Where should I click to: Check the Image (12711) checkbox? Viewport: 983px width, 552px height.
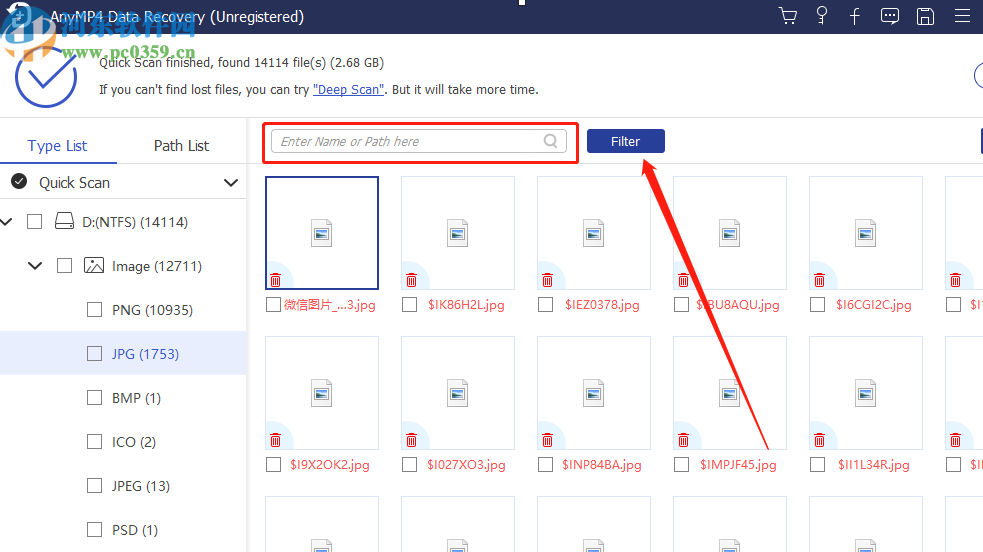[x=65, y=266]
